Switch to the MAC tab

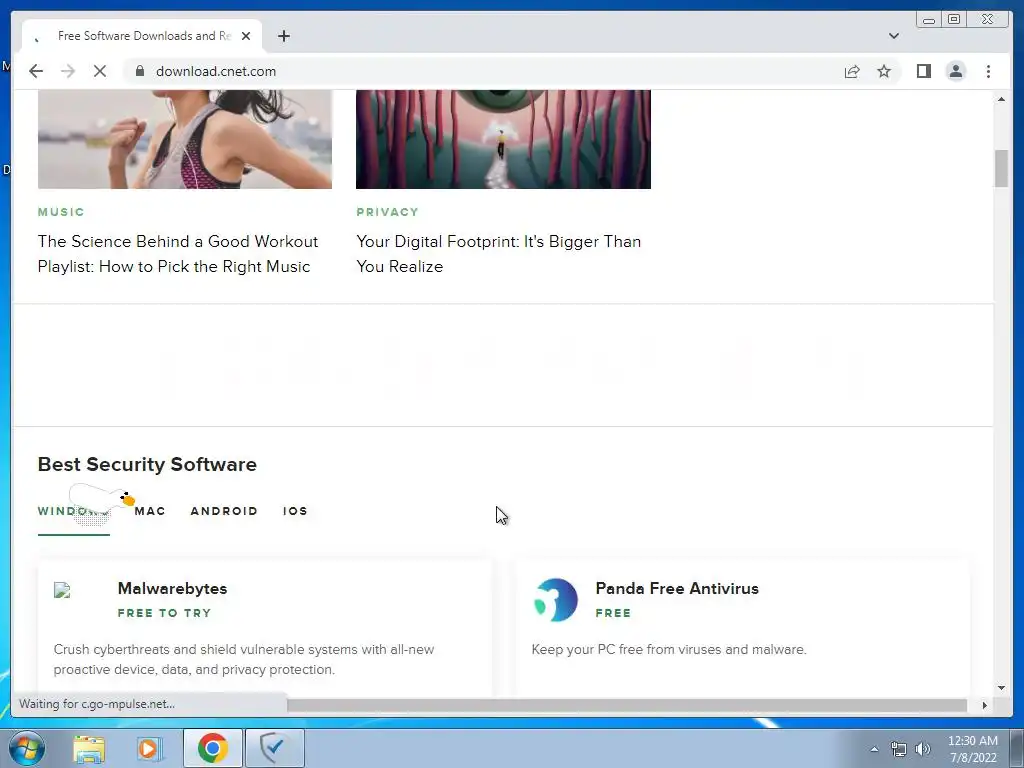click(150, 511)
